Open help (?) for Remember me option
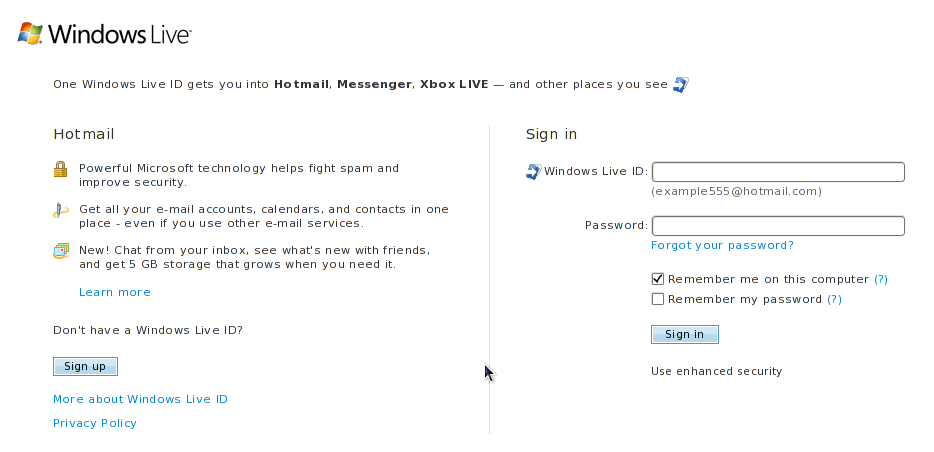 [880, 279]
